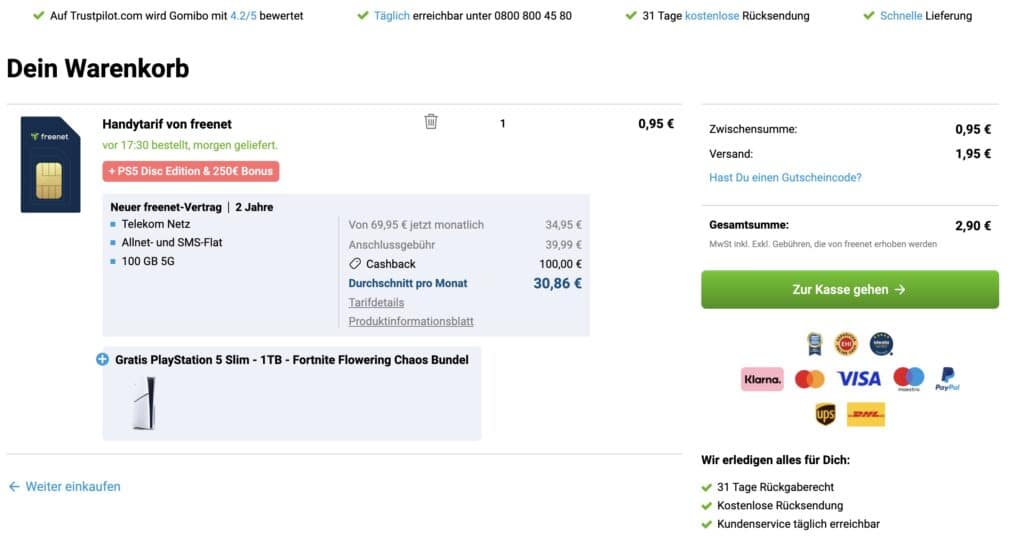
Task: Open the Hast Du einen Gutscheincode link
Action: pos(785,178)
